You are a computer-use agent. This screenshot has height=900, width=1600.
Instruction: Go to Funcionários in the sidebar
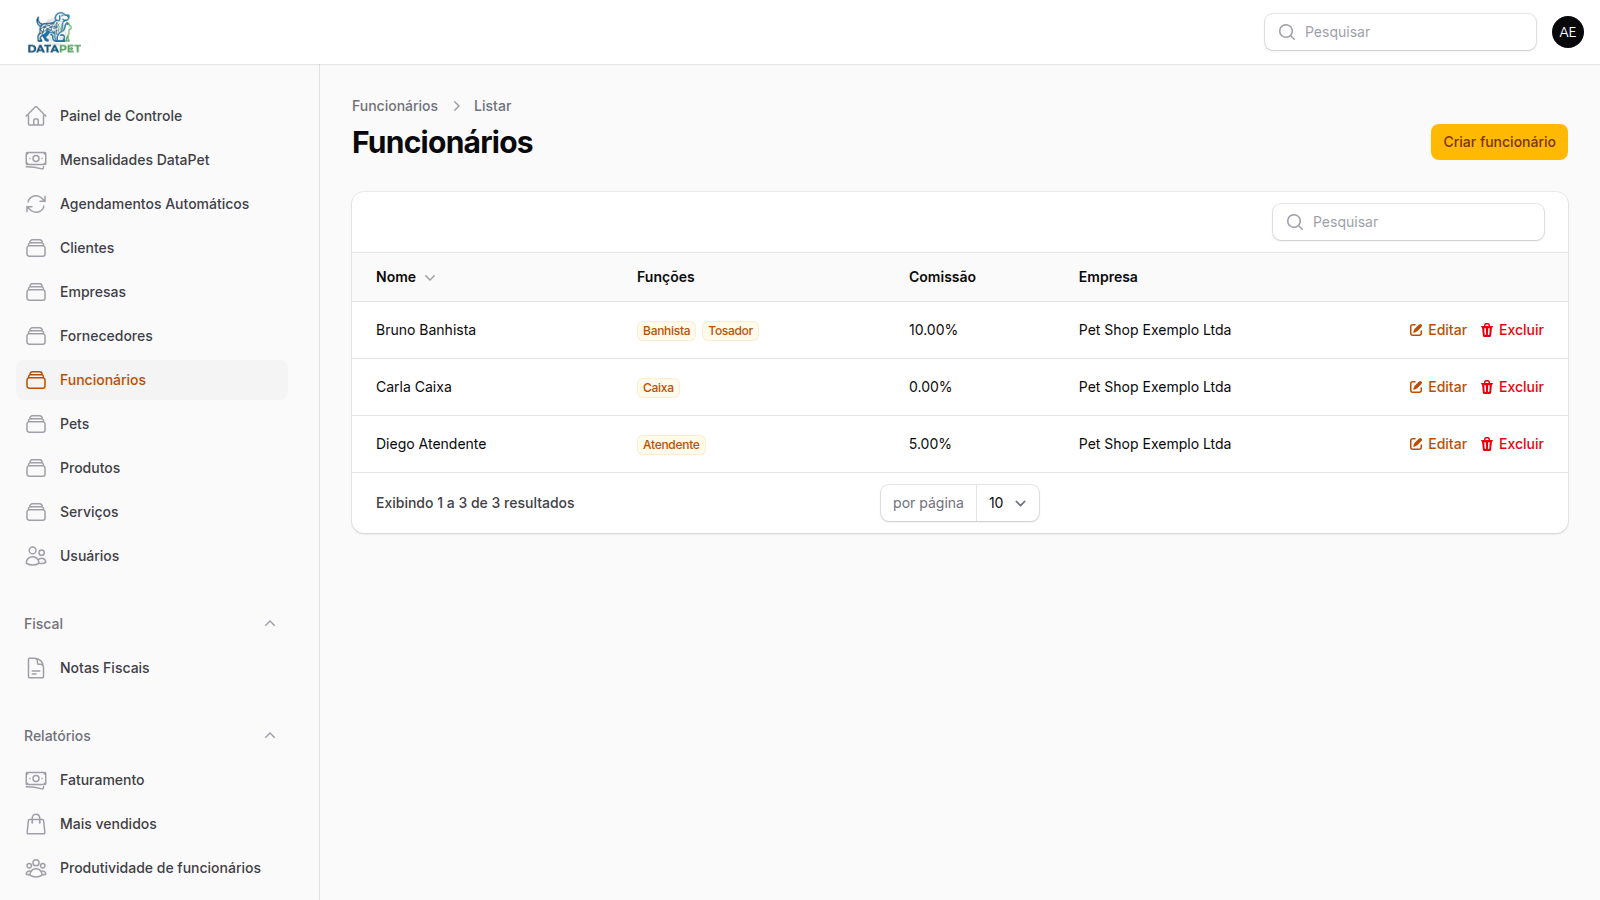pos(152,380)
